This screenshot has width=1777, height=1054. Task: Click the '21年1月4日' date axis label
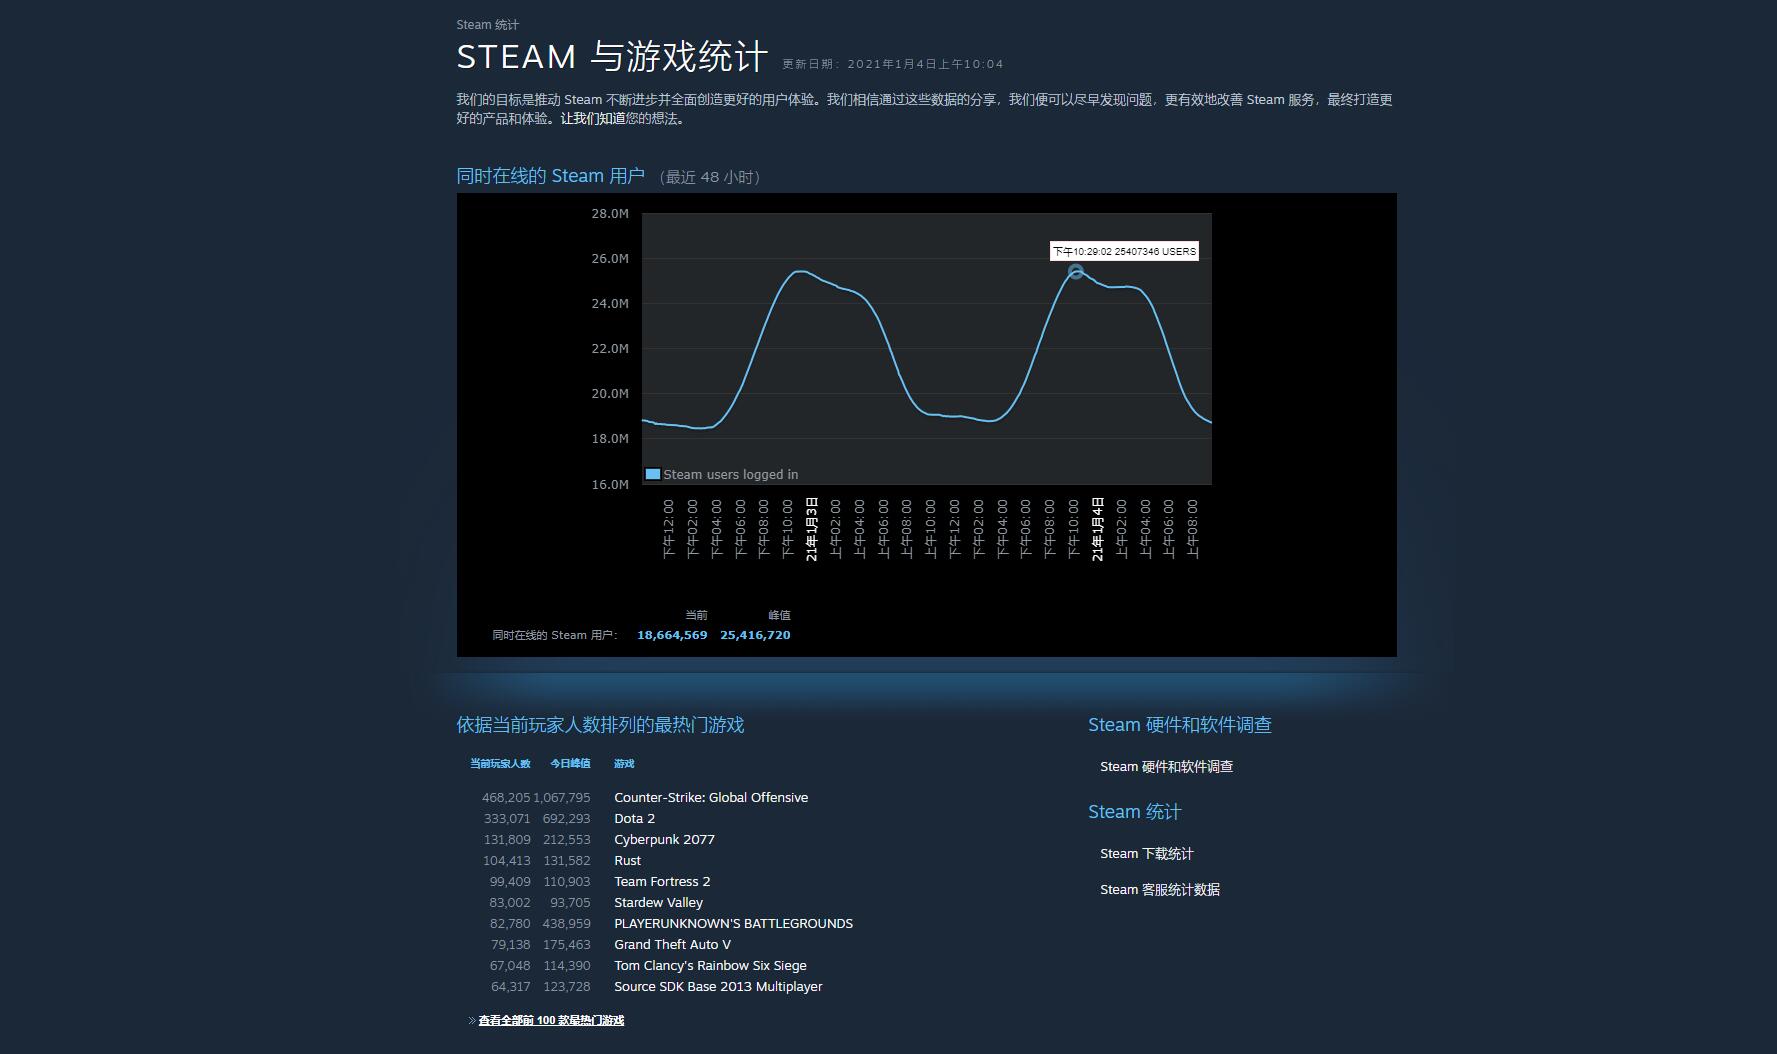1097,529
